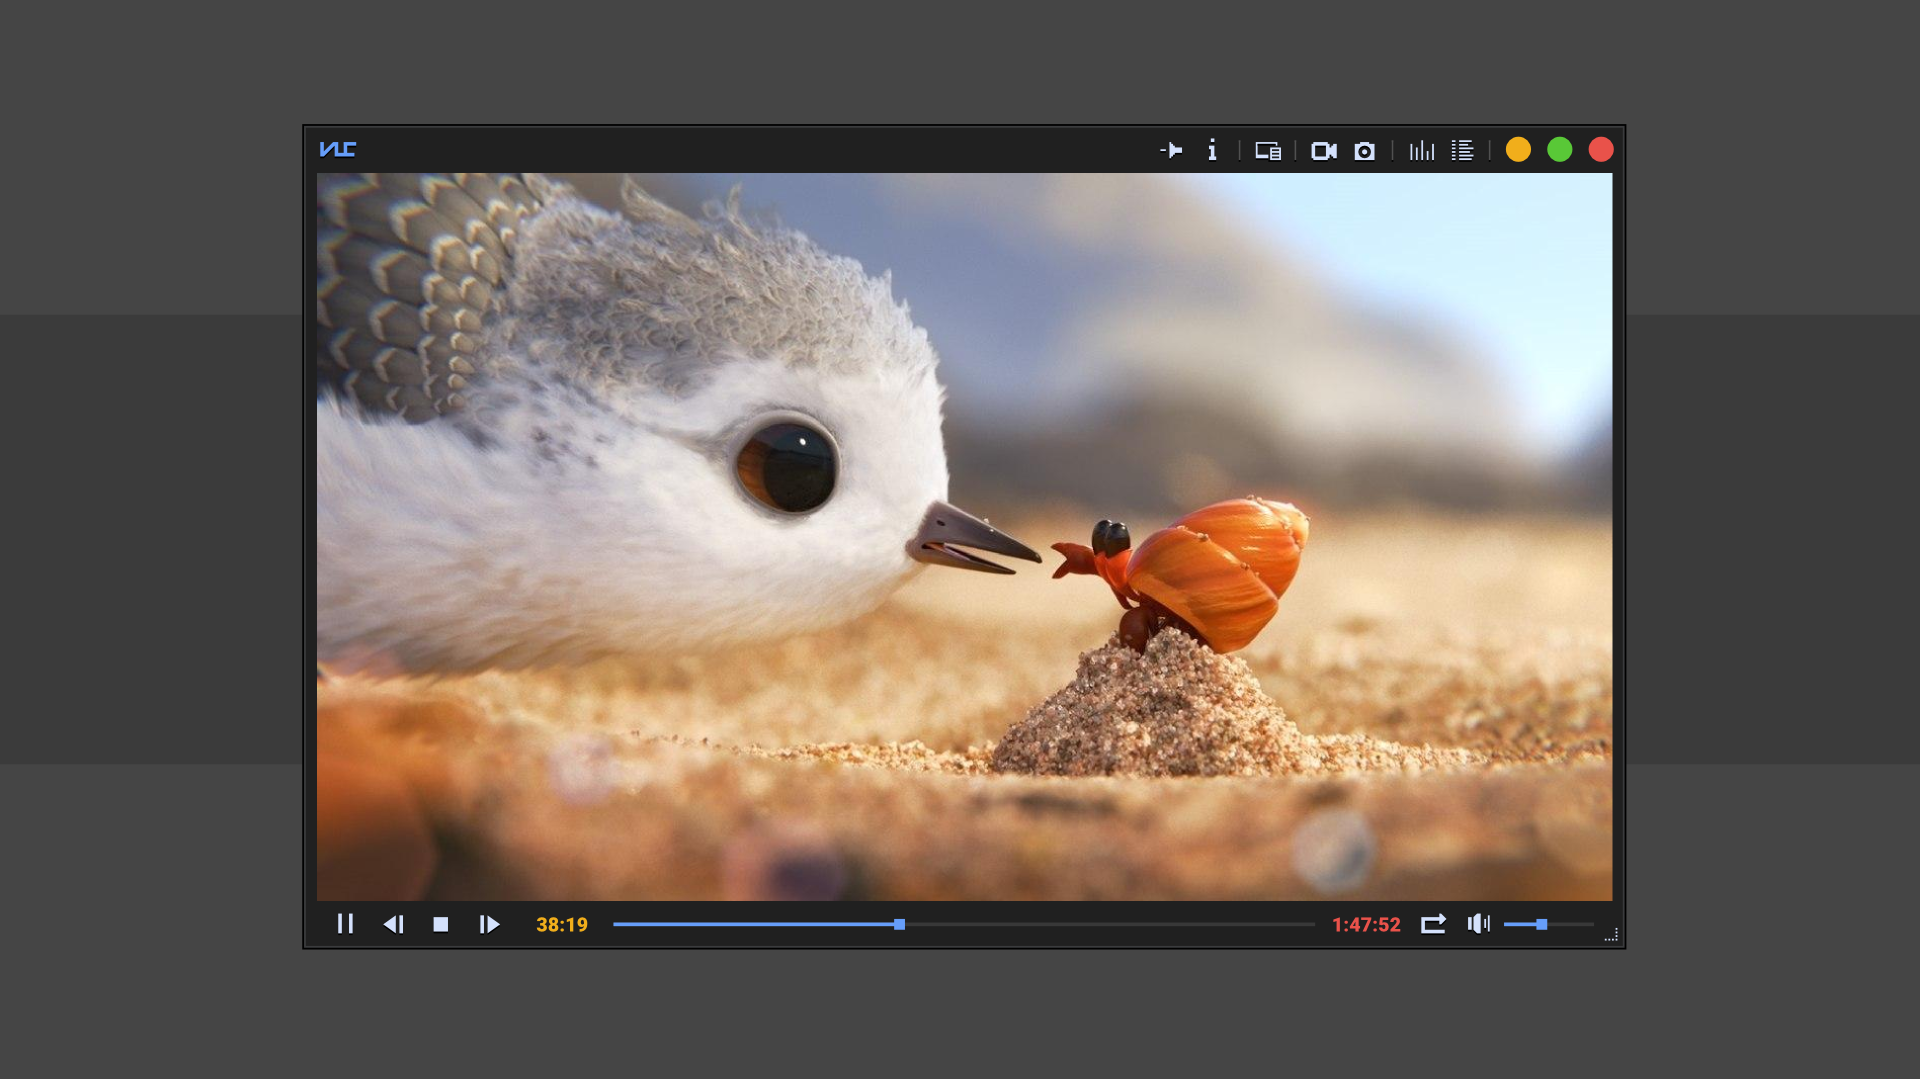The height and width of the screenshot is (1079, 1920).
Task: Skip backward in the video
Action: tap(394, 924)
